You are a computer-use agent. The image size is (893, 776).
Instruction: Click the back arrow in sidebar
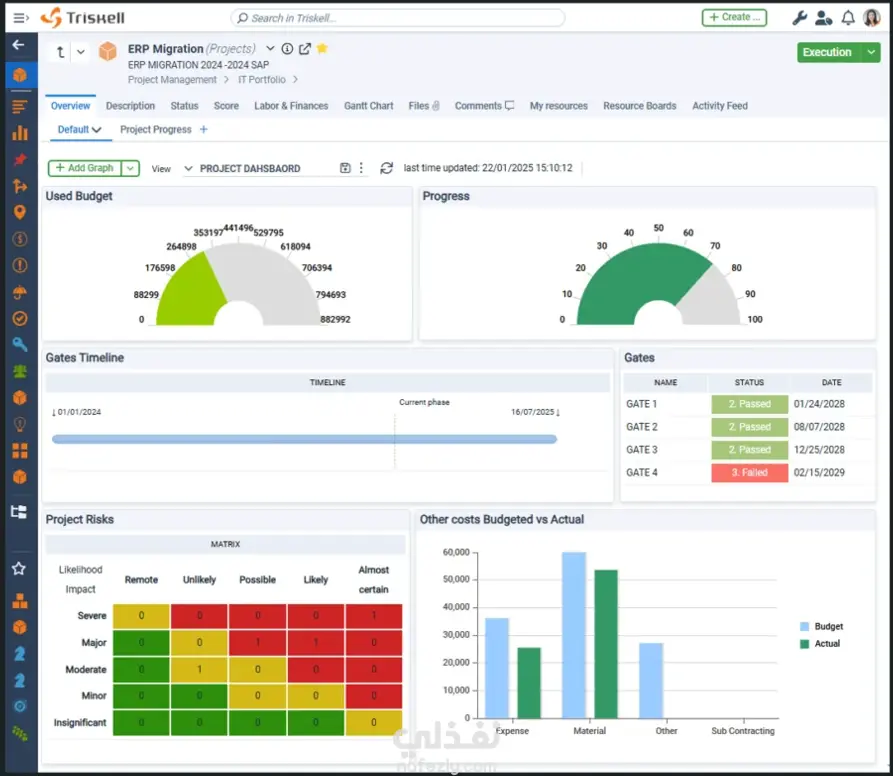click(x=18, y=44)
